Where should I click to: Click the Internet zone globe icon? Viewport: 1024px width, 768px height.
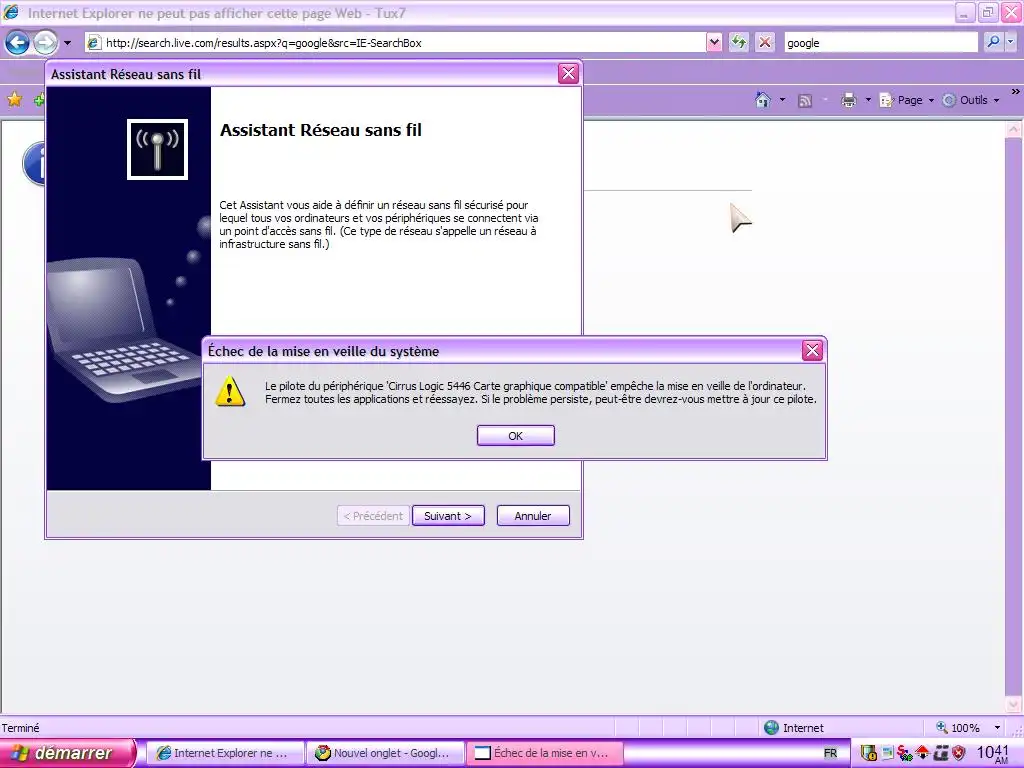tap(771, 728)
